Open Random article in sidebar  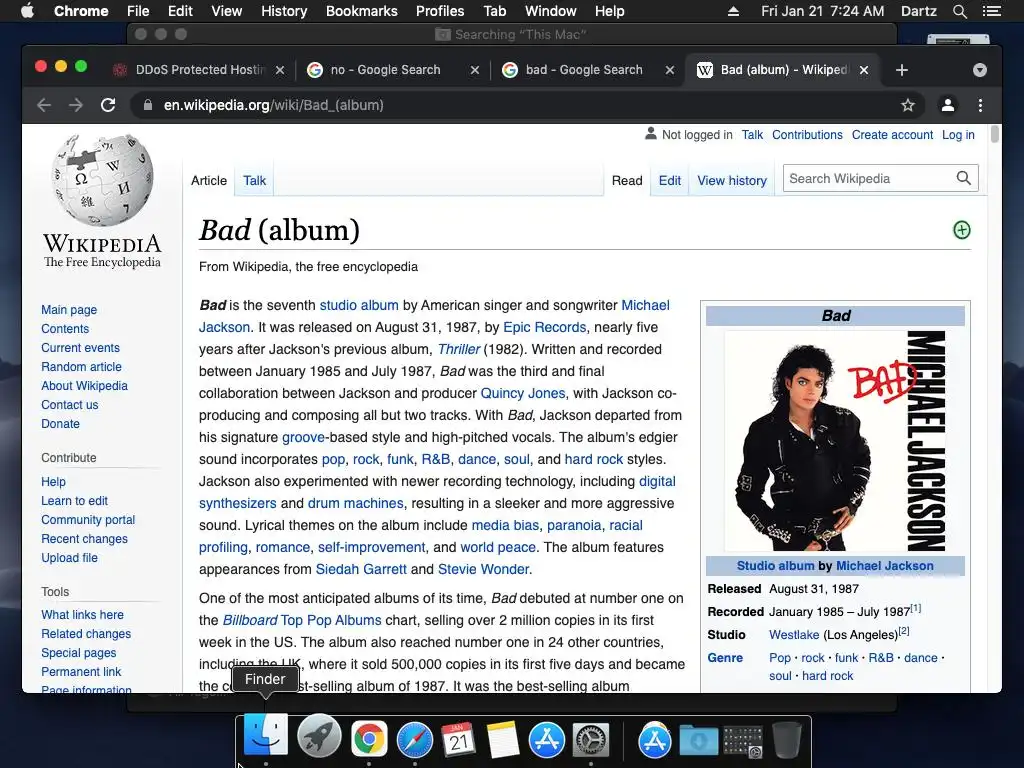pos(81,366)
